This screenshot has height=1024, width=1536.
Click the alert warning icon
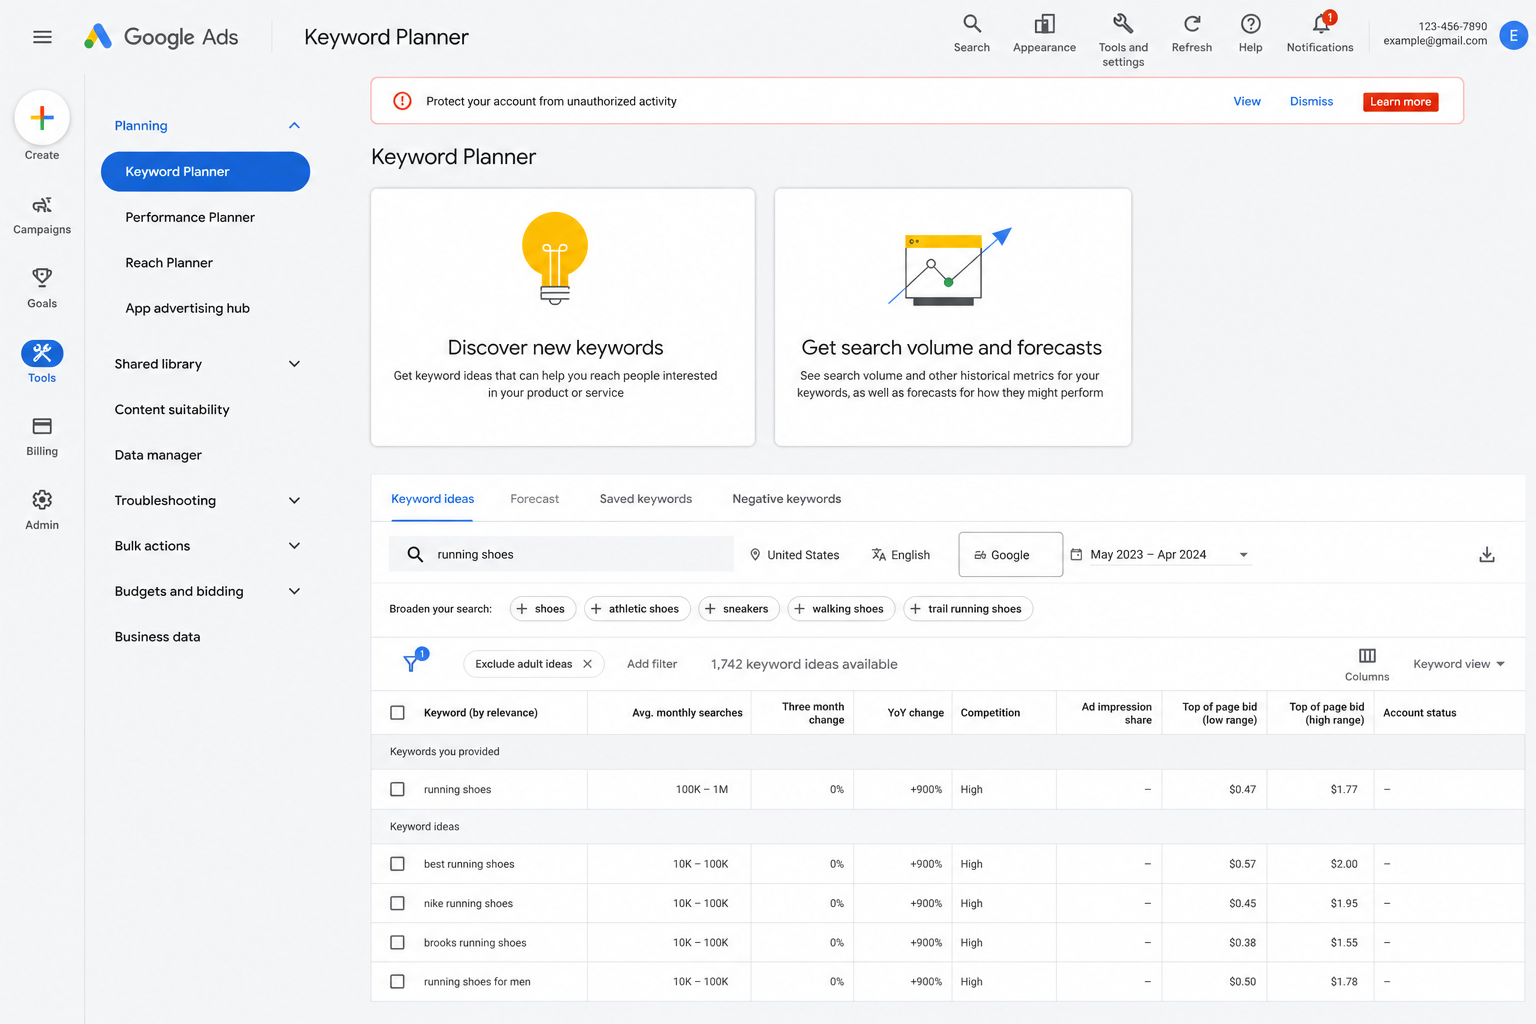tap(402, 101)
